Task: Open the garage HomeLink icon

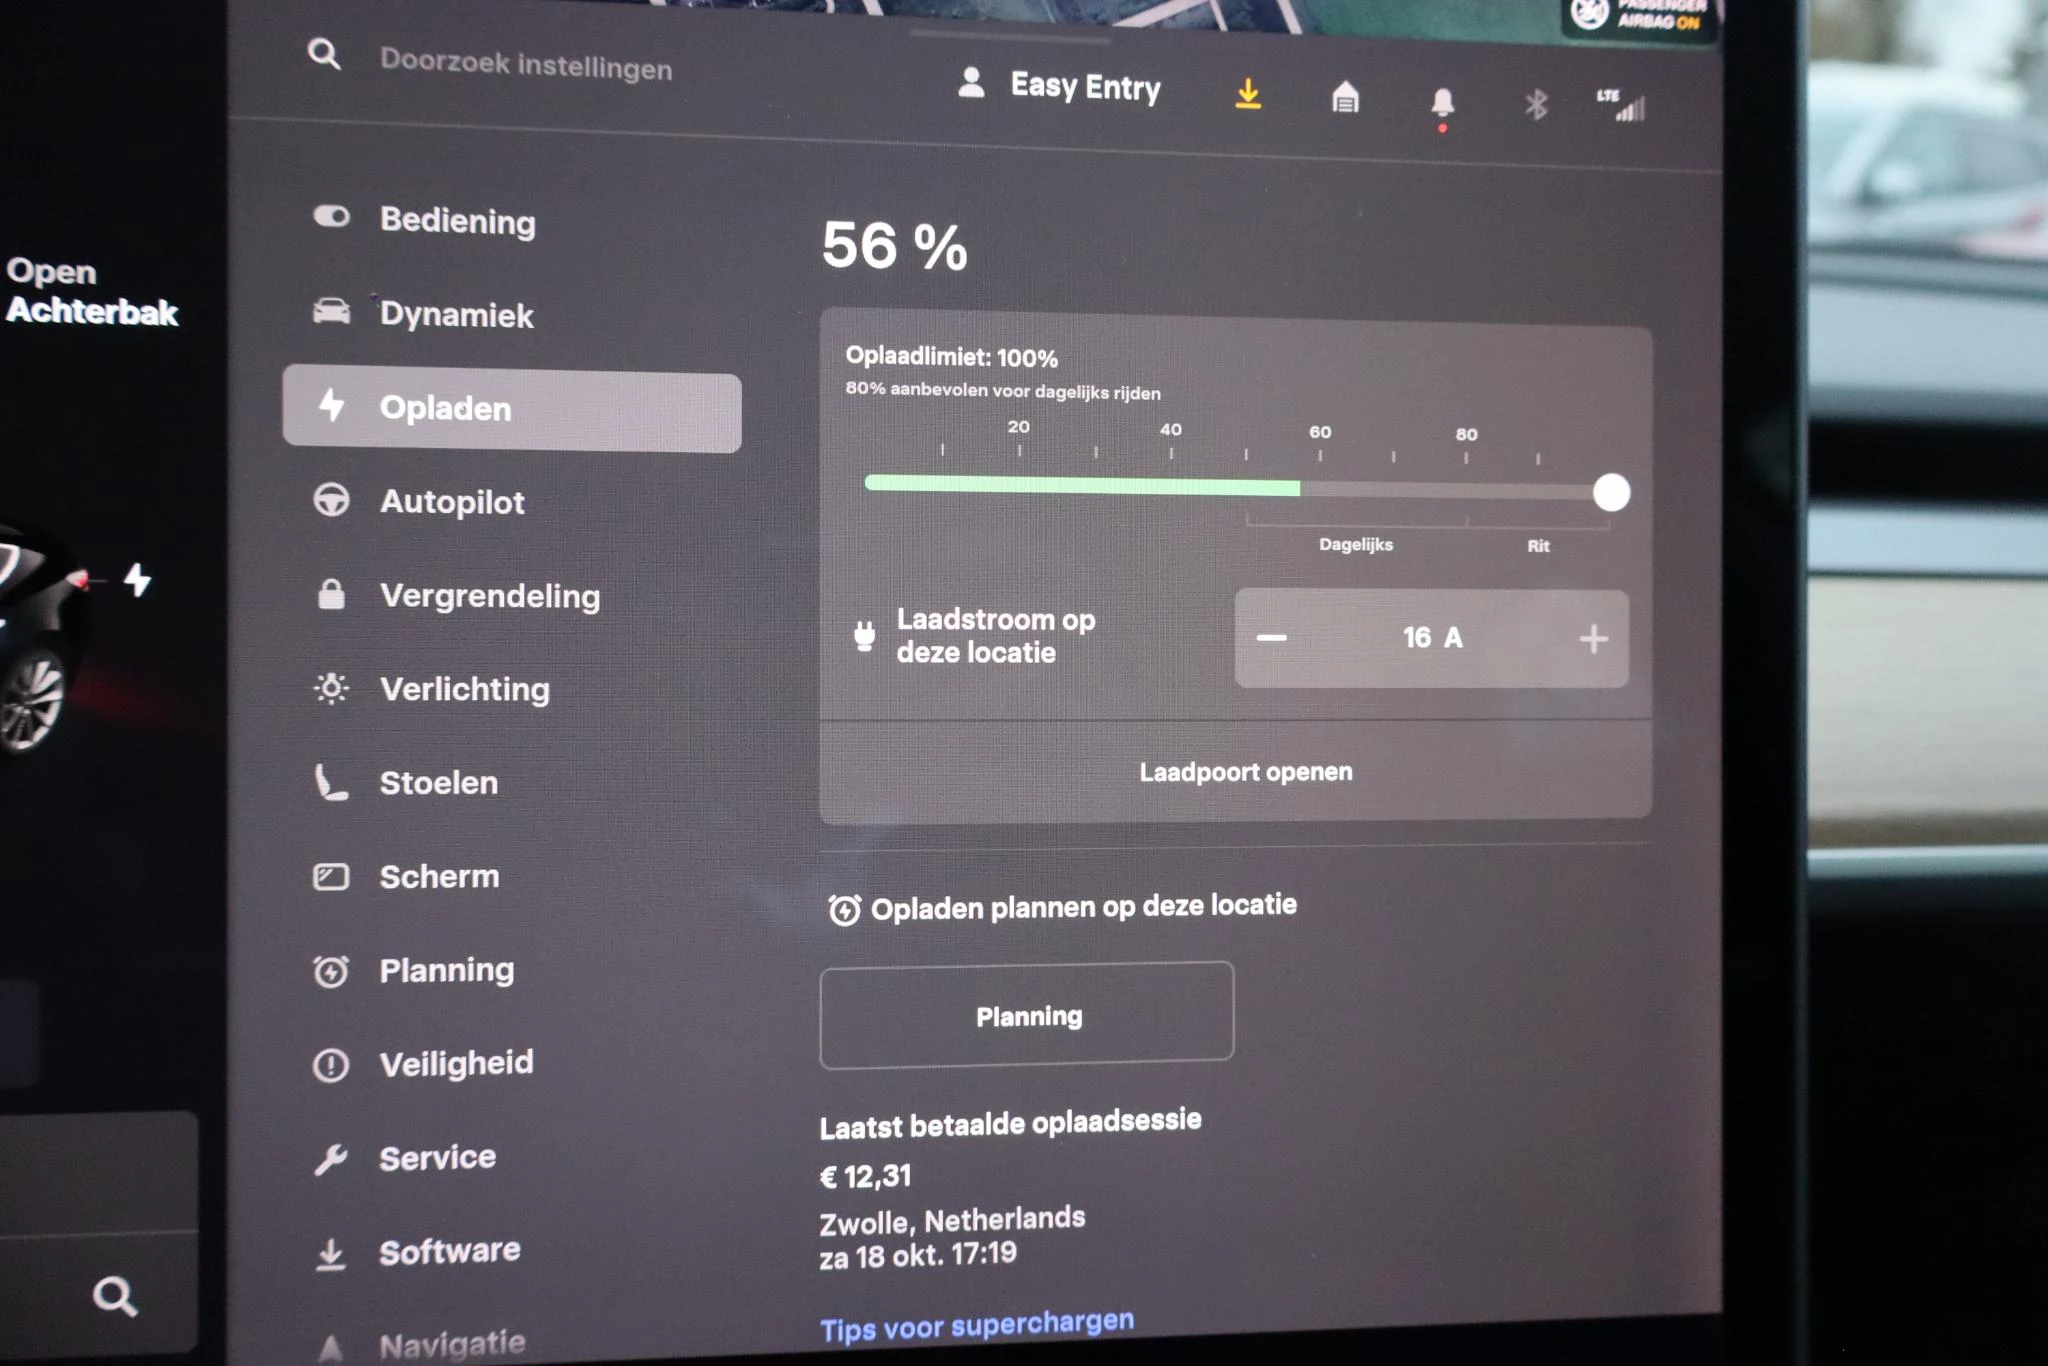Action: pyautogui.click(x=1345, y=98)
